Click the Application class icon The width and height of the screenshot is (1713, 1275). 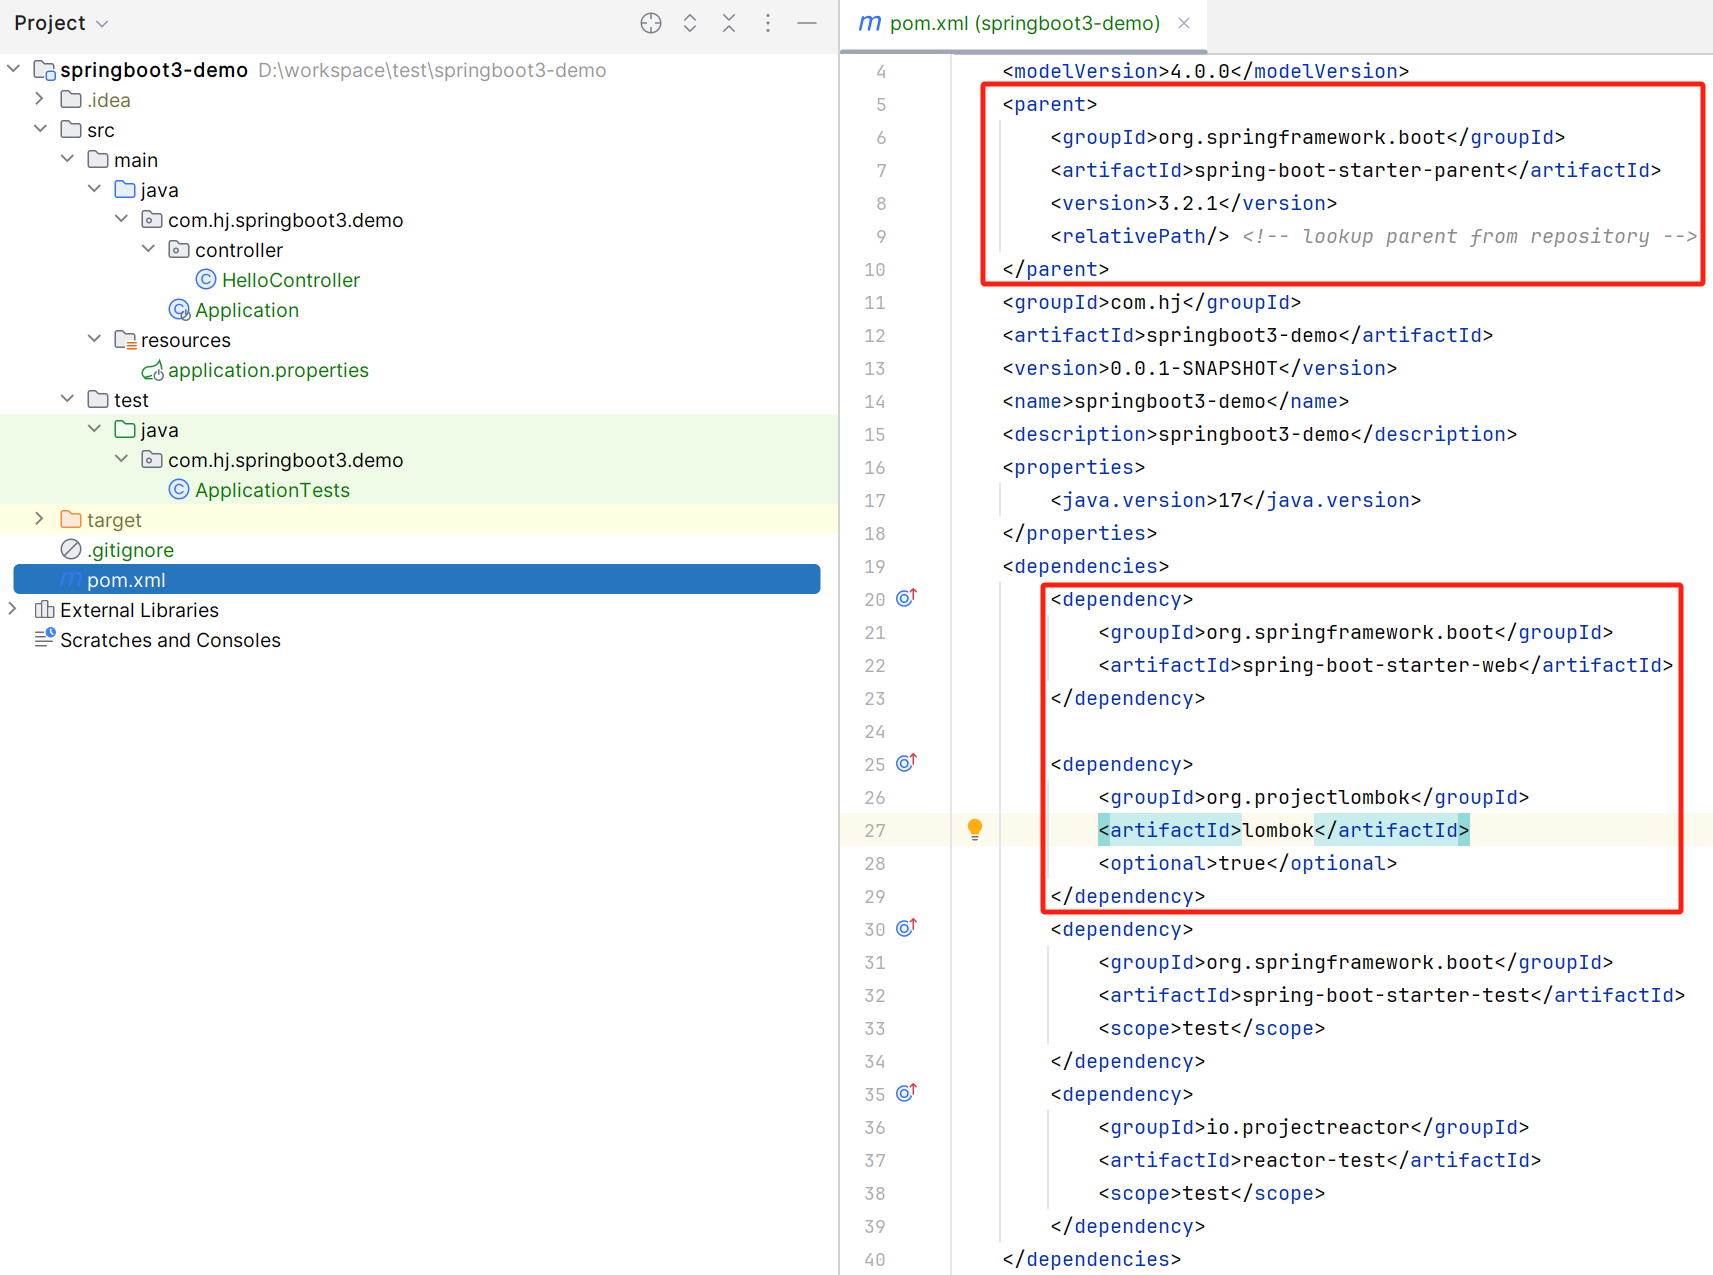click(179, 310)
